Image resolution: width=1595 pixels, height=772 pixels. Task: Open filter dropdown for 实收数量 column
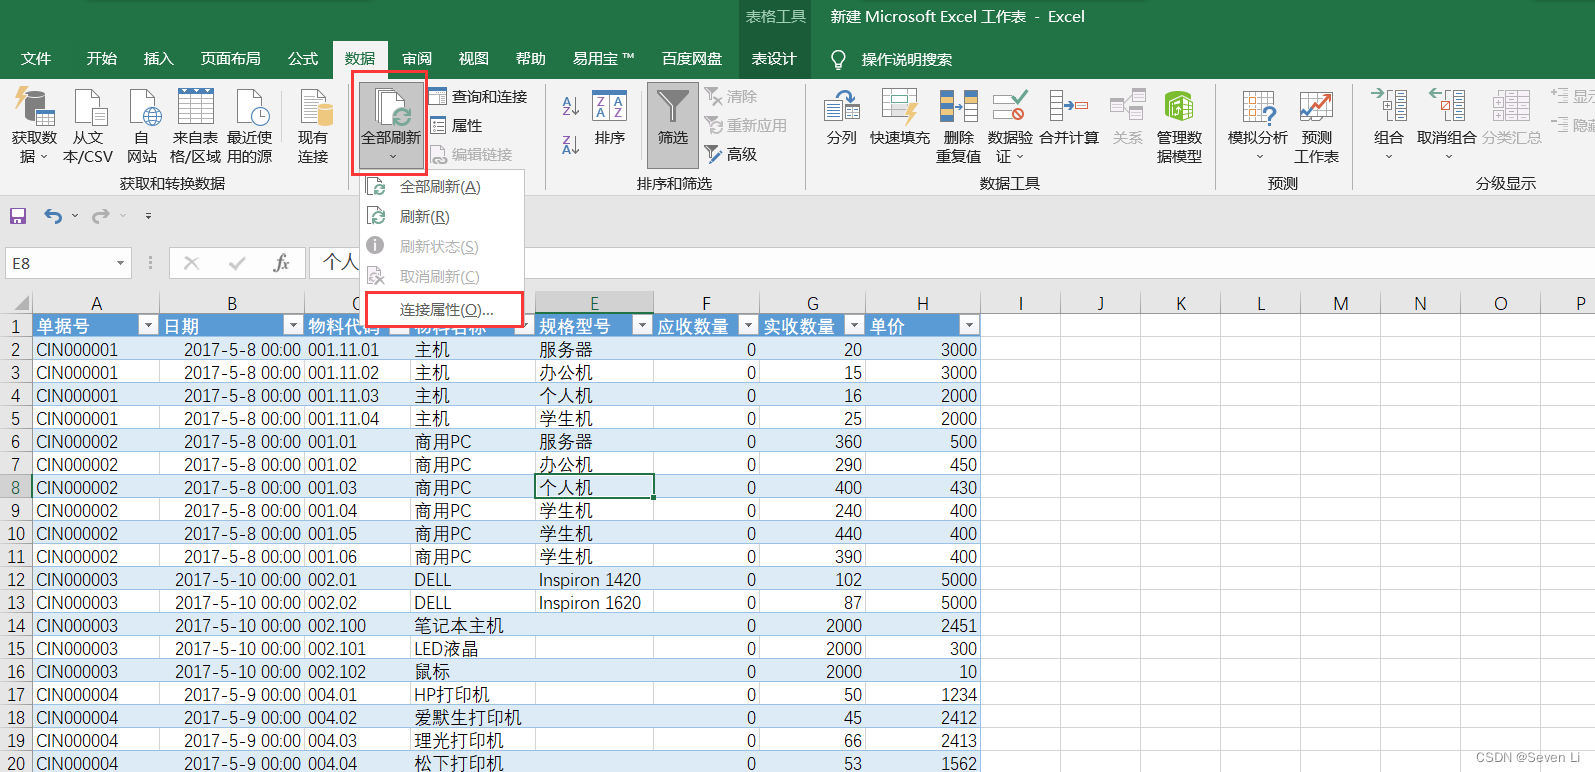click(x=854, y=325)
